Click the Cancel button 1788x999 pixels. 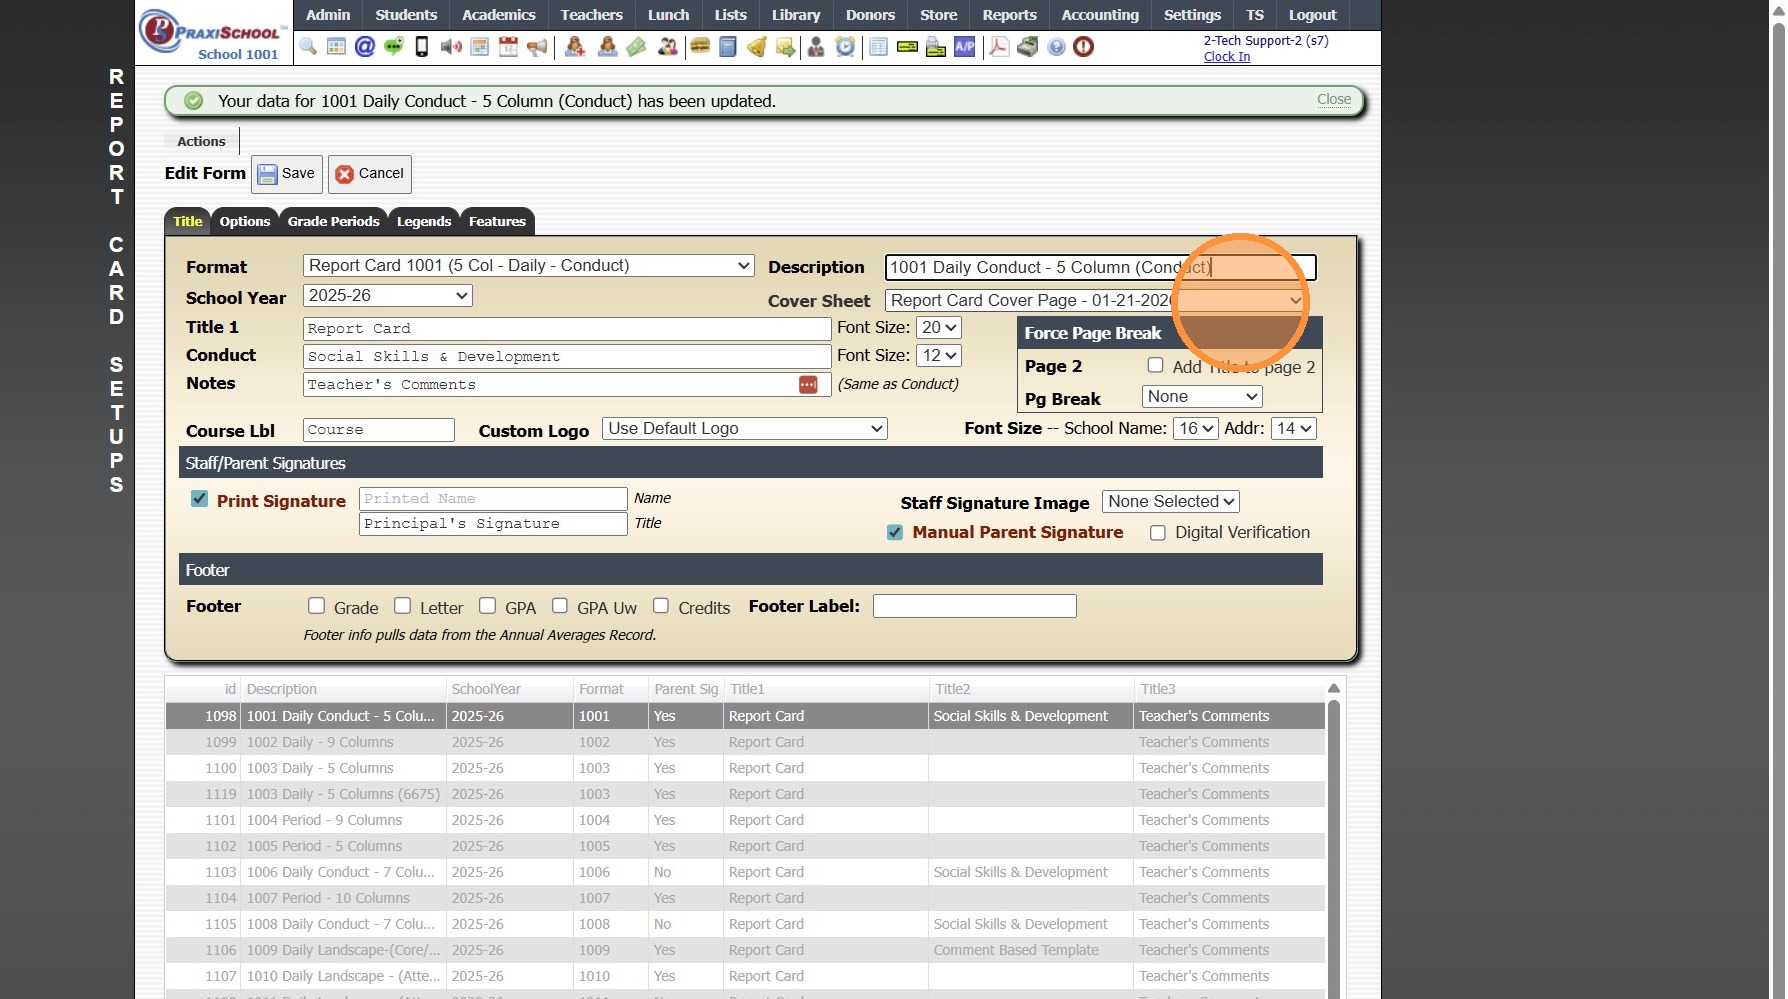370,174
